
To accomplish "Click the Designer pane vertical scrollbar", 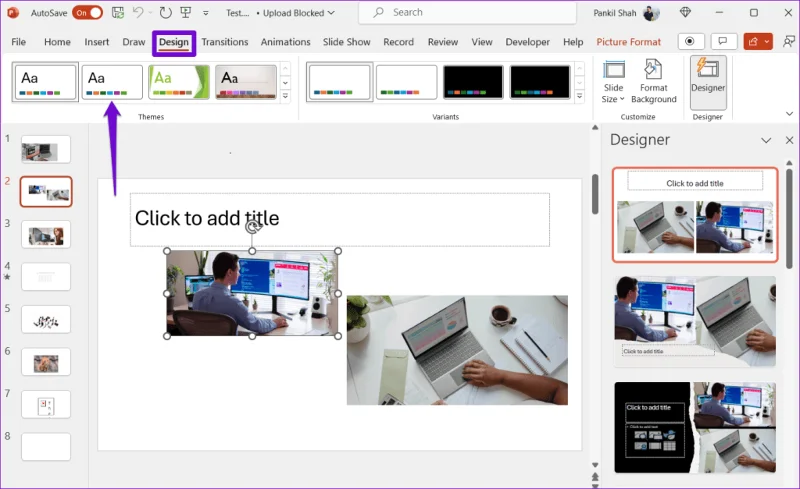I will click(789, 219).
